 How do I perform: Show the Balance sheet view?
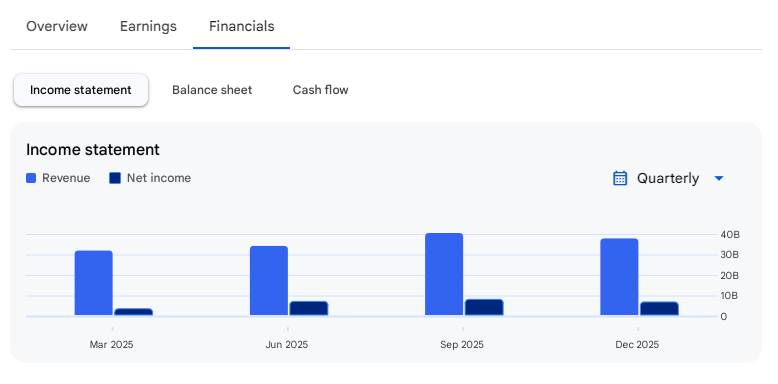pyautogui.click(x=212, y=90)
